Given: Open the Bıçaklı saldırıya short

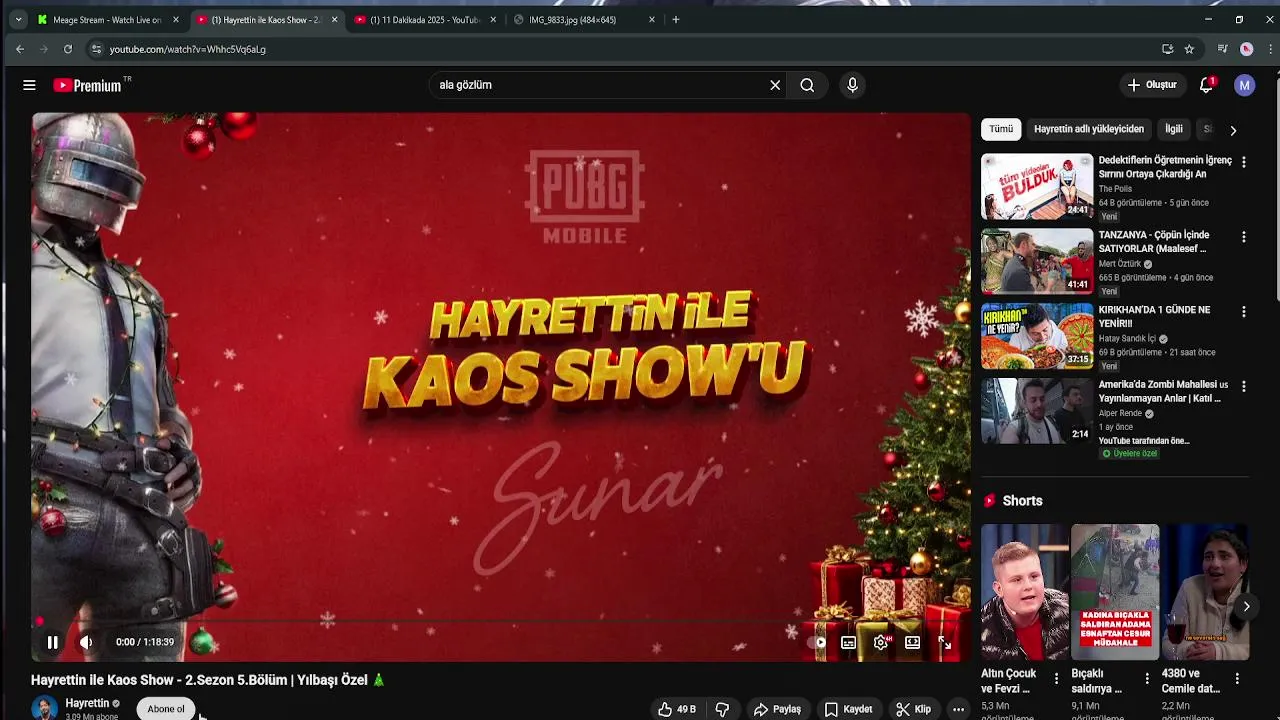Looking at the screenshot, I should (1115, 592).
